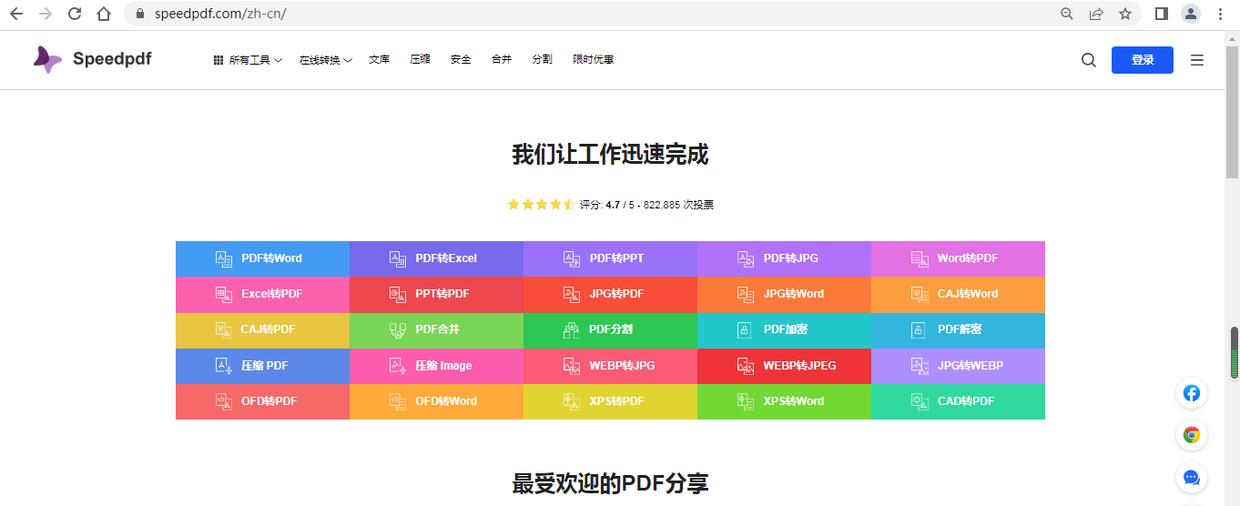Viewport: 1240px width, 506px height.
Task: Click the browser forward arrow
Action: (45, 14)
